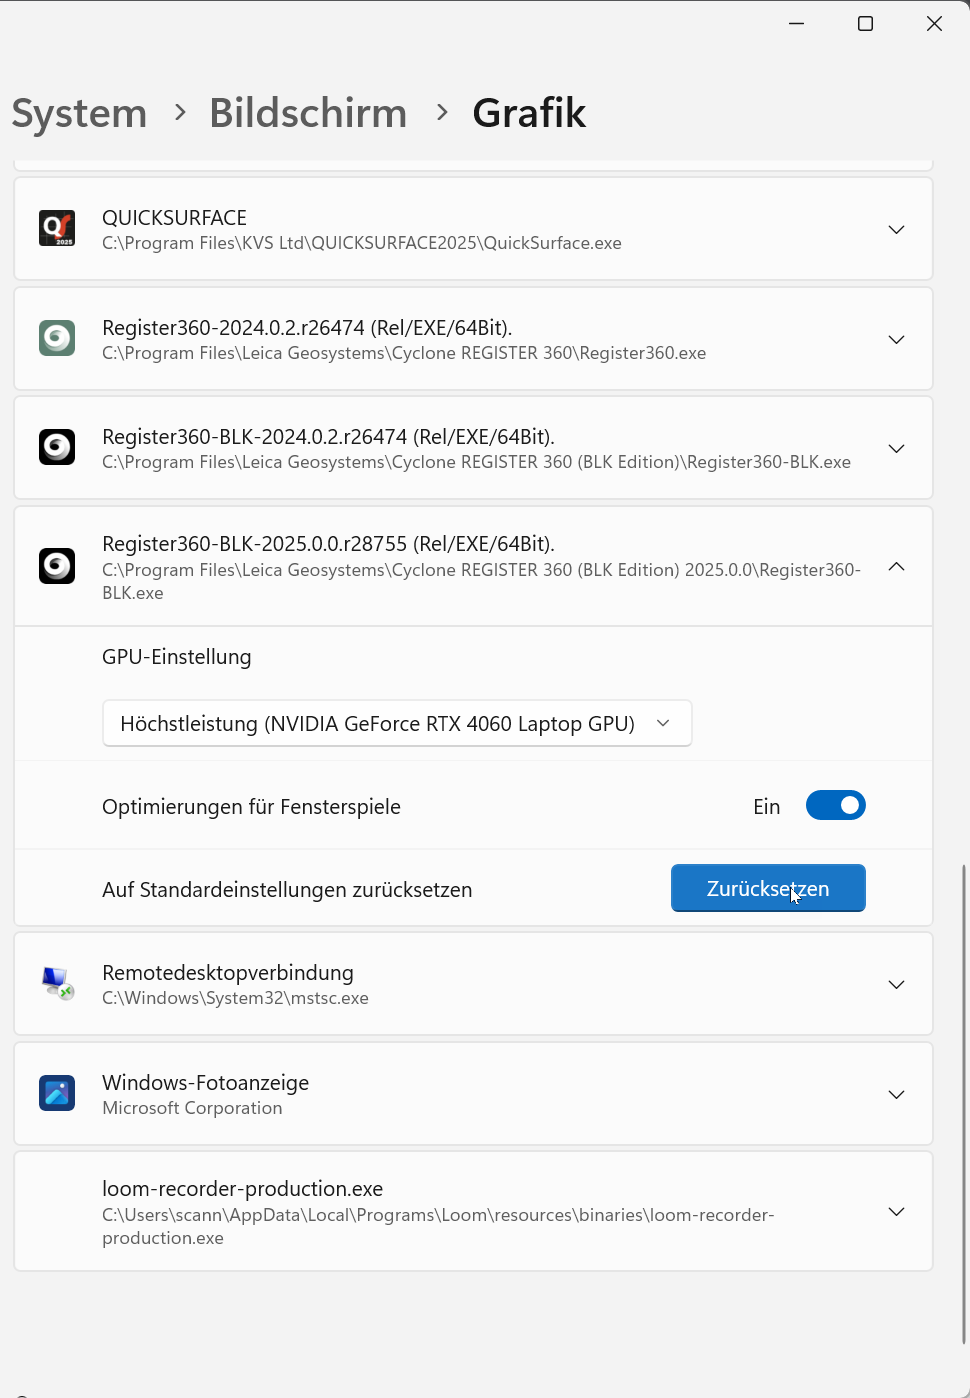The height and width of the screenshot is (1398, 970).
Task: Click the Grafik page heading
Action: (x=529, y=113)
